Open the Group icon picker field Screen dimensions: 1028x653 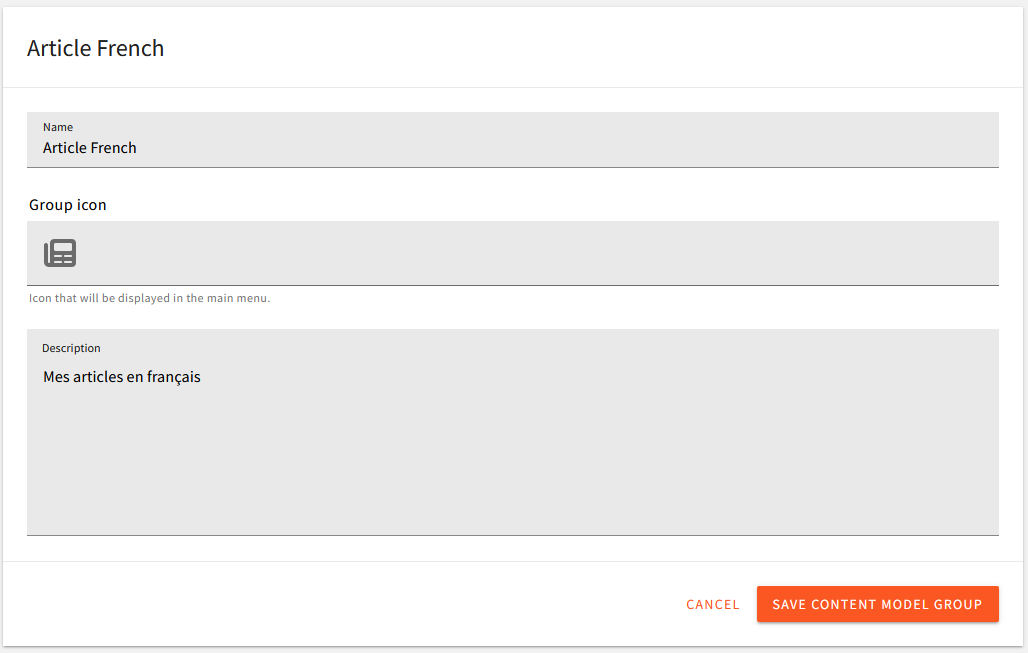point(512,253)
